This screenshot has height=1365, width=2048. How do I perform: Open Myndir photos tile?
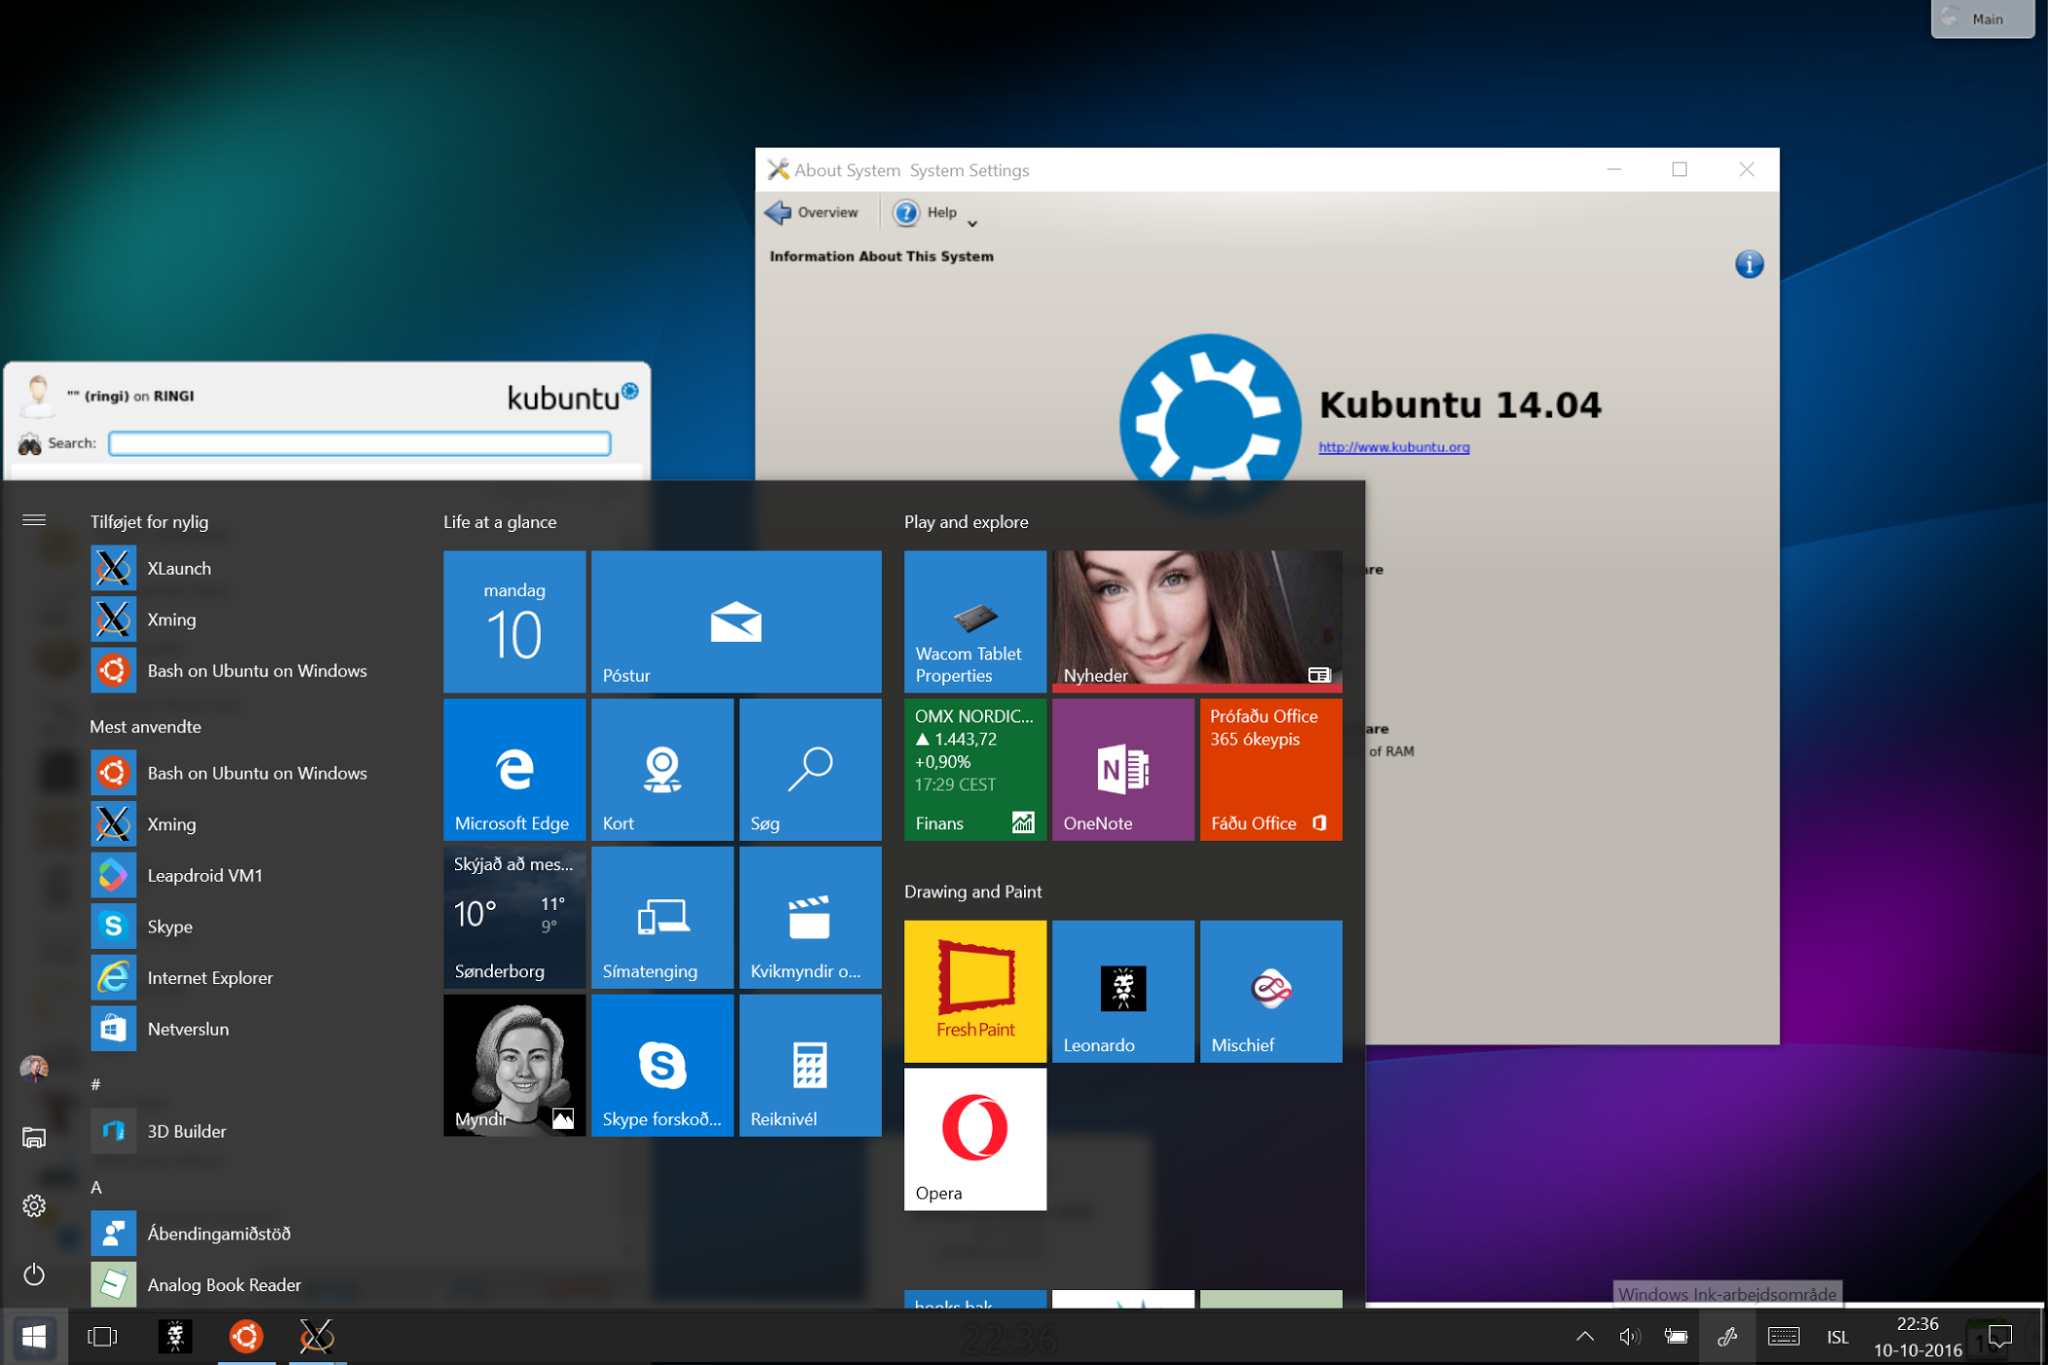(514, 1065)
